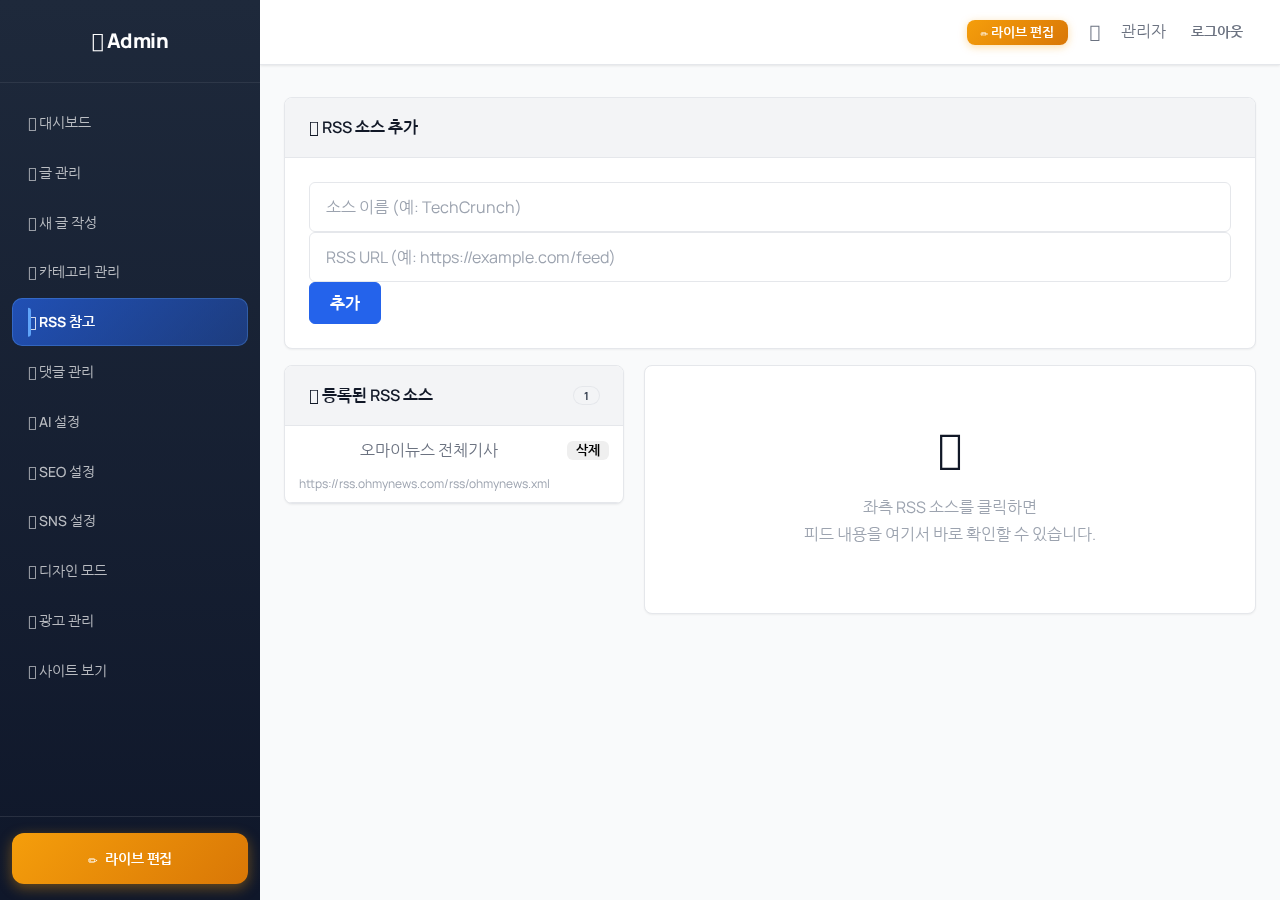Focus the RSS URL input field

(769, 257)
